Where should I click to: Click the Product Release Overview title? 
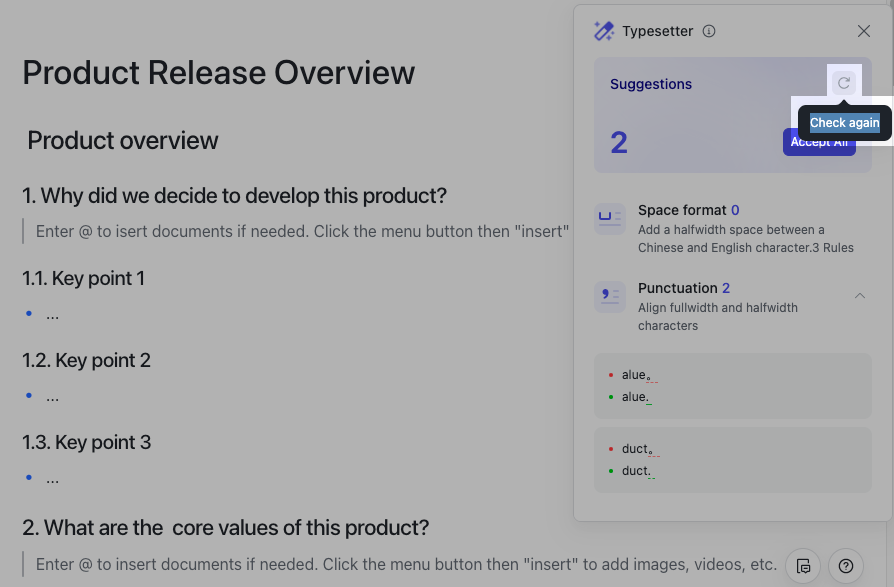coord(218,73)
